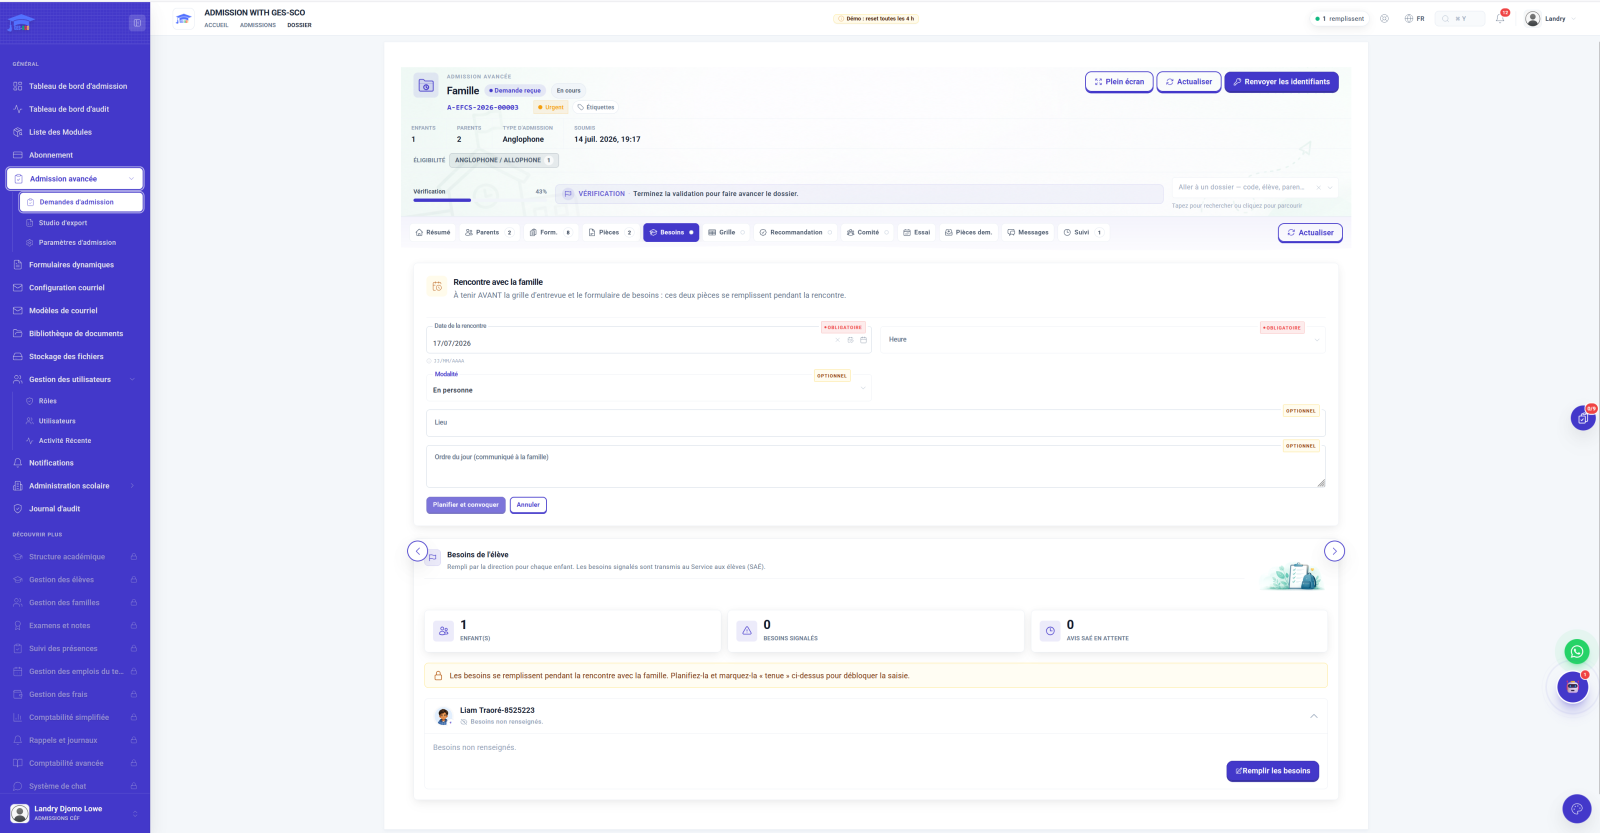Image resolution: width=1600 pixels, height=833 pixels.
Task: Open the Messages tab
Action: tap(1028, 232)
